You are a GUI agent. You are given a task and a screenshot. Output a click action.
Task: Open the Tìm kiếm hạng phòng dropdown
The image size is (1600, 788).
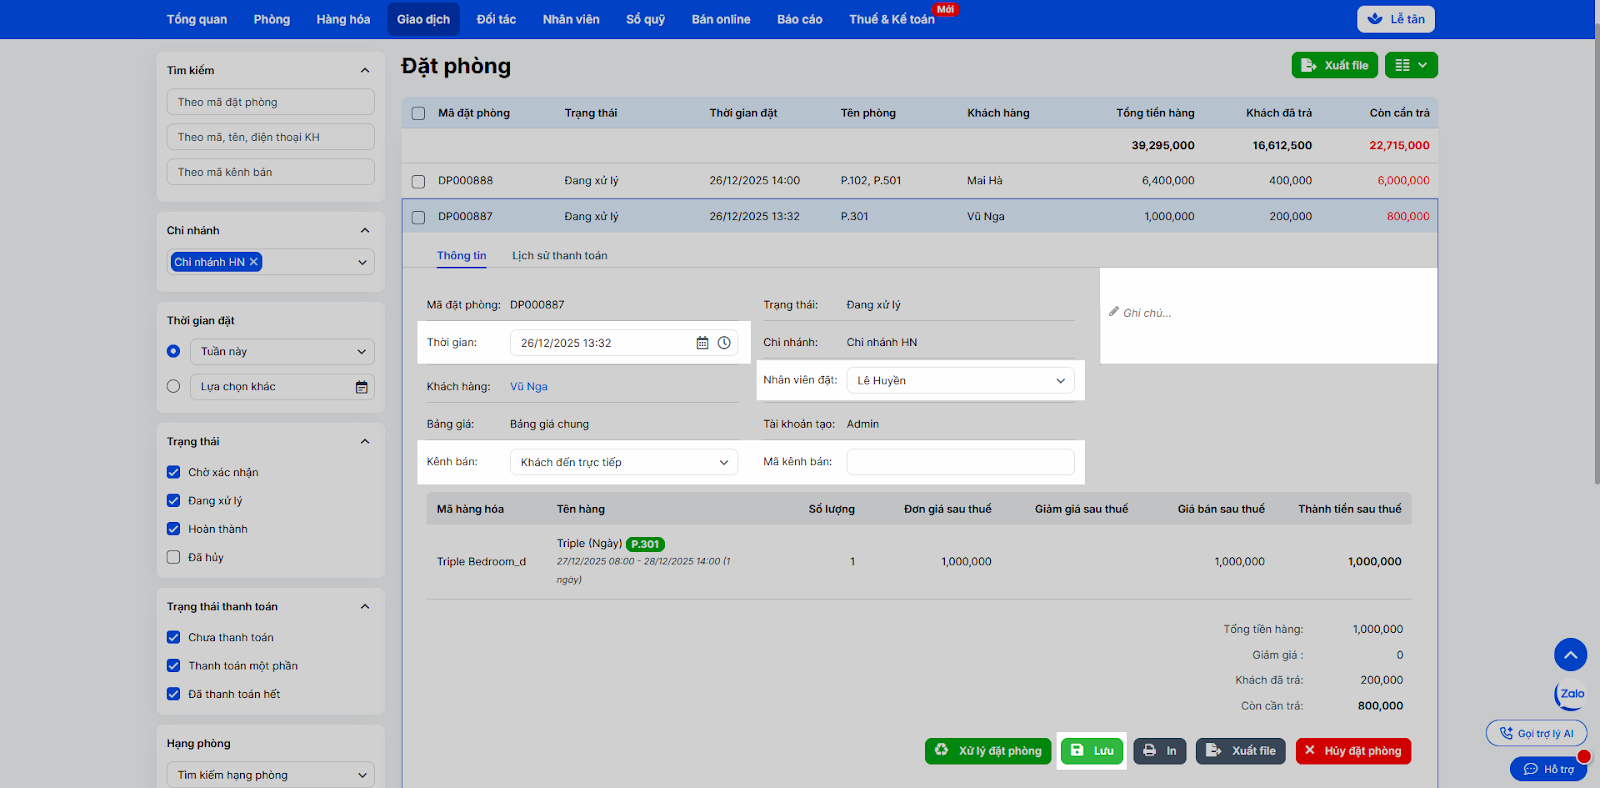271,775
